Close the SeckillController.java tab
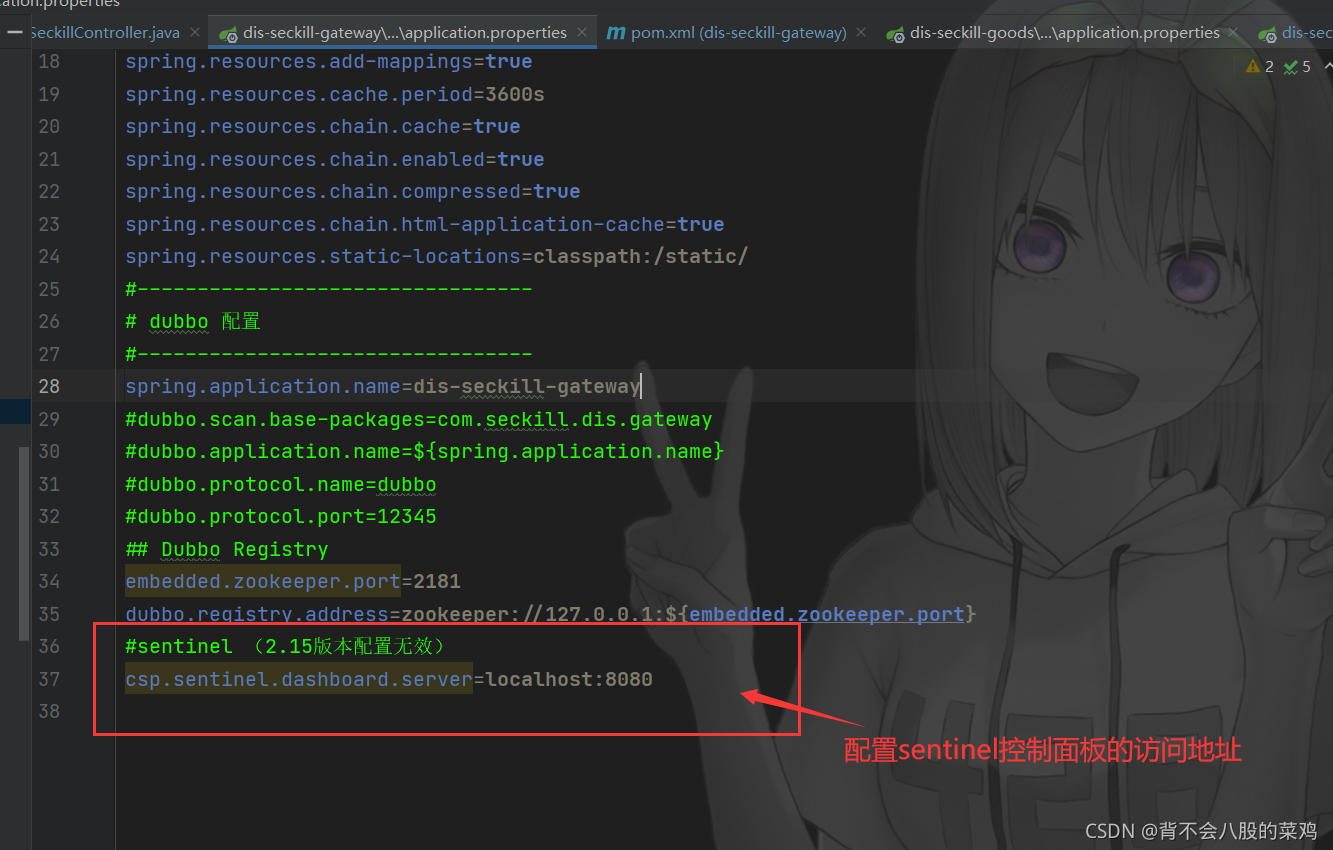 [x=194, y=33]
